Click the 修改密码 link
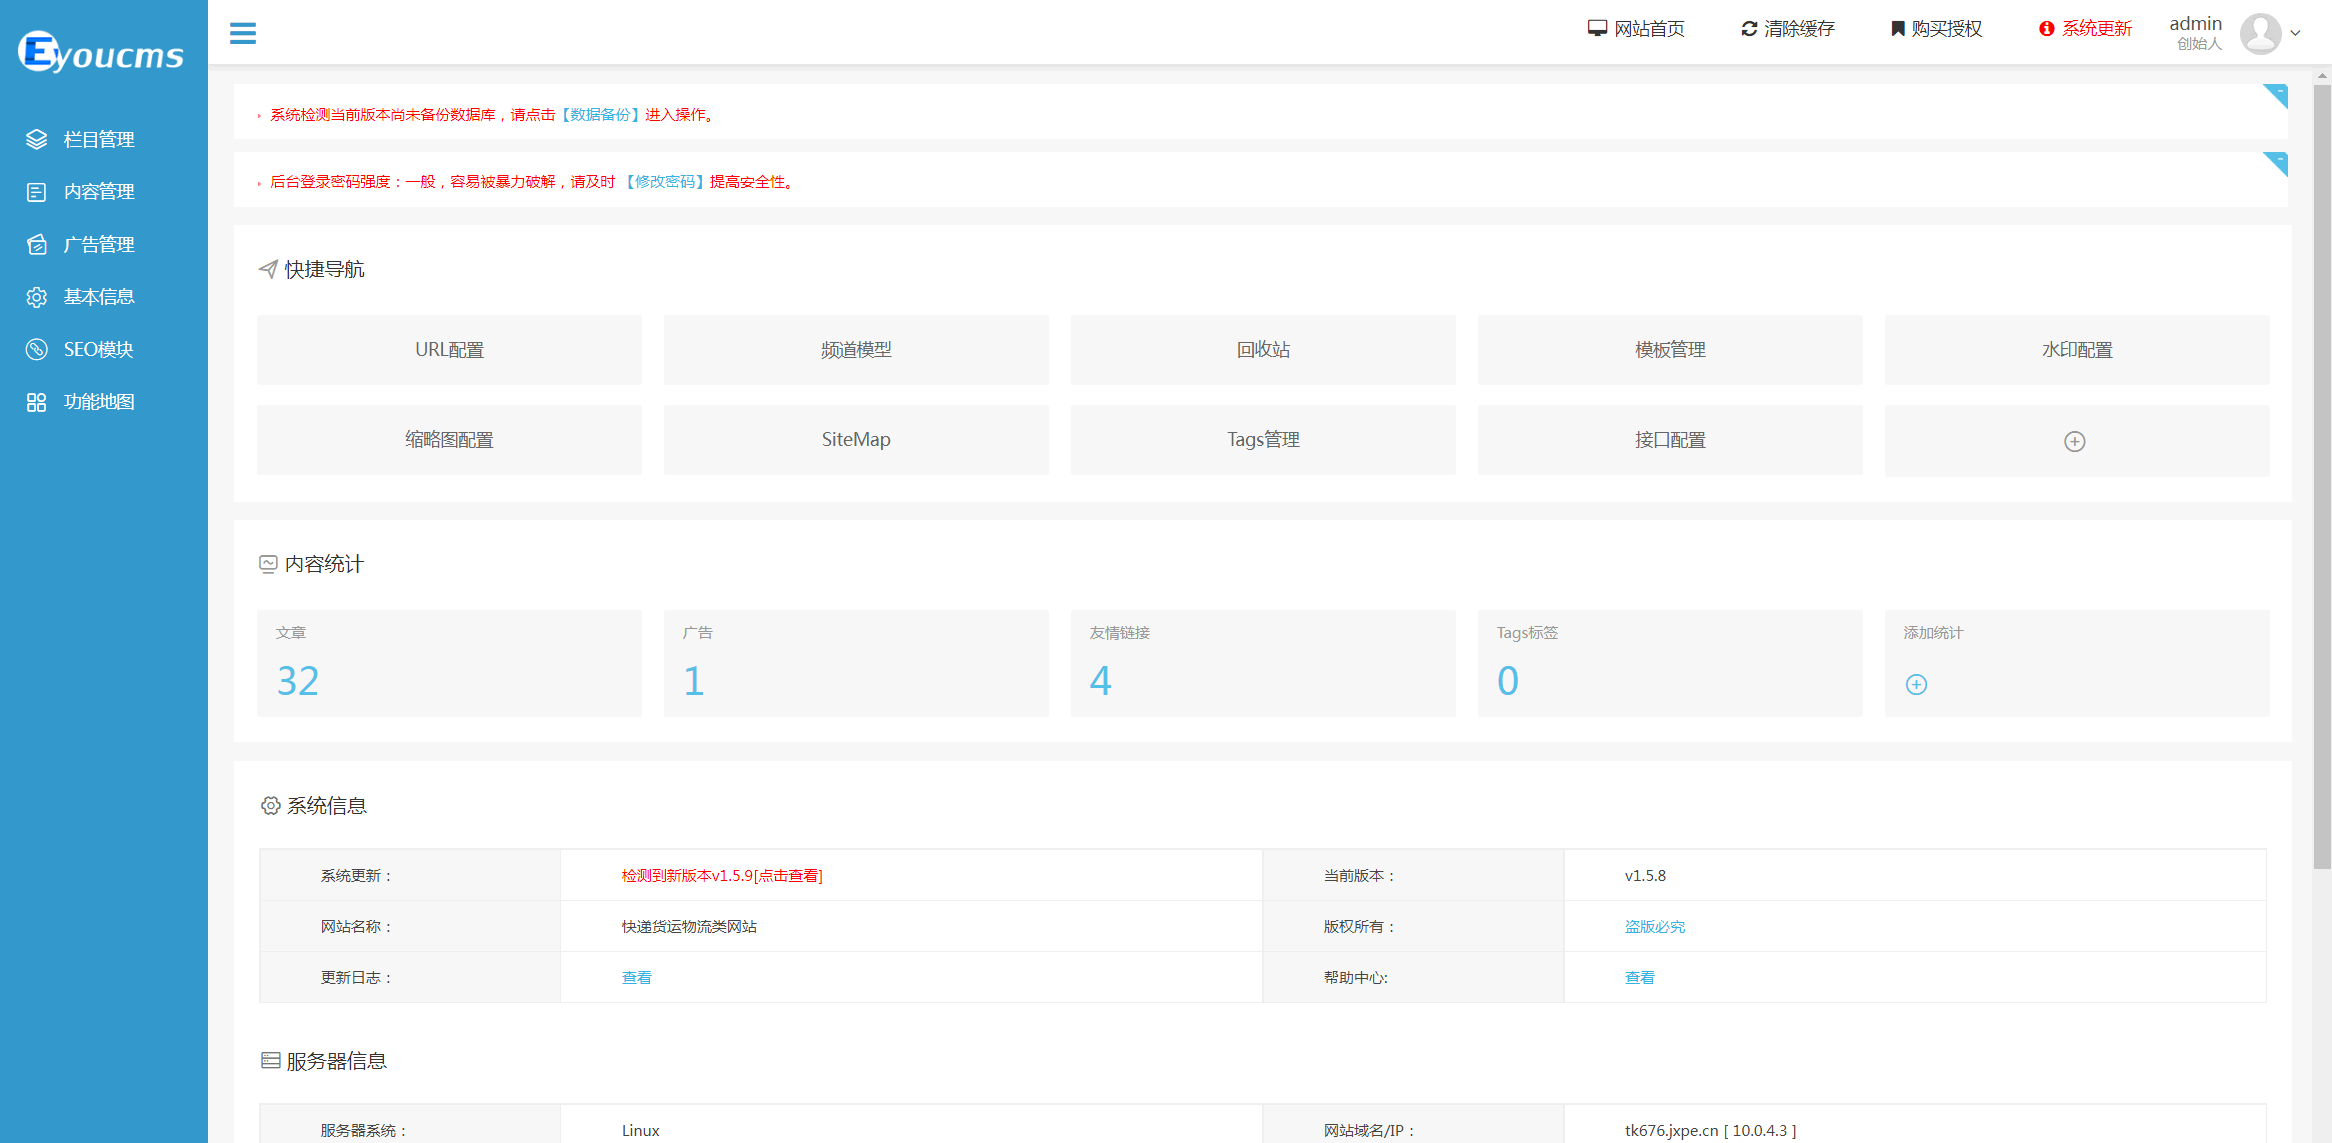The image size is (2332, 1143). pos(665,182)
